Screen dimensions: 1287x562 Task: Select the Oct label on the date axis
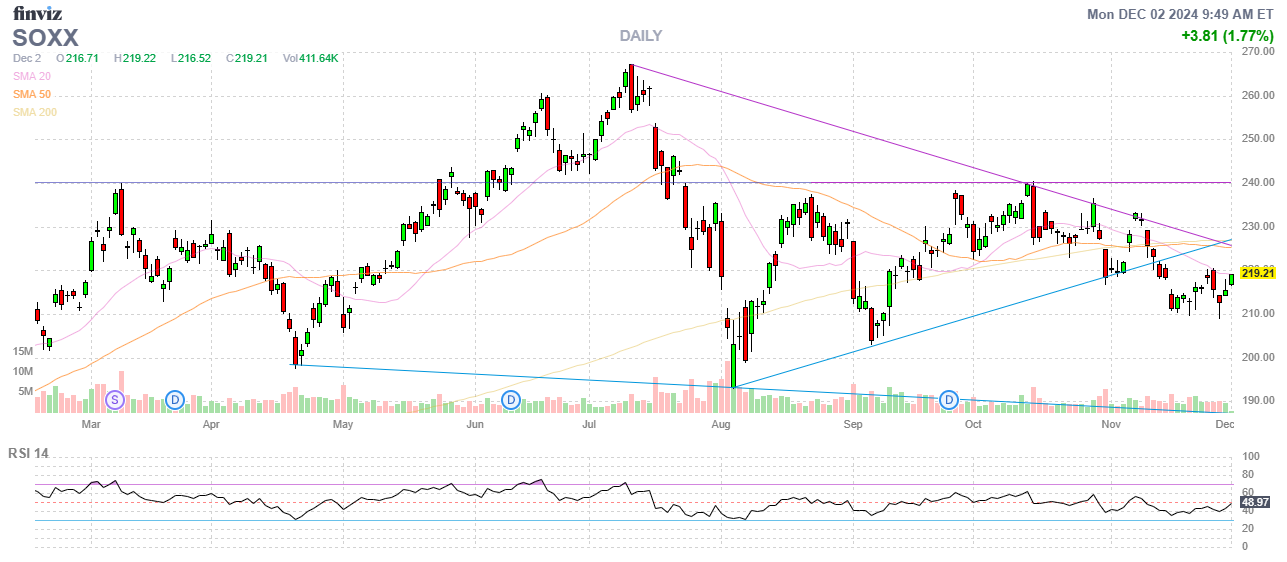(x=972, y=425)
